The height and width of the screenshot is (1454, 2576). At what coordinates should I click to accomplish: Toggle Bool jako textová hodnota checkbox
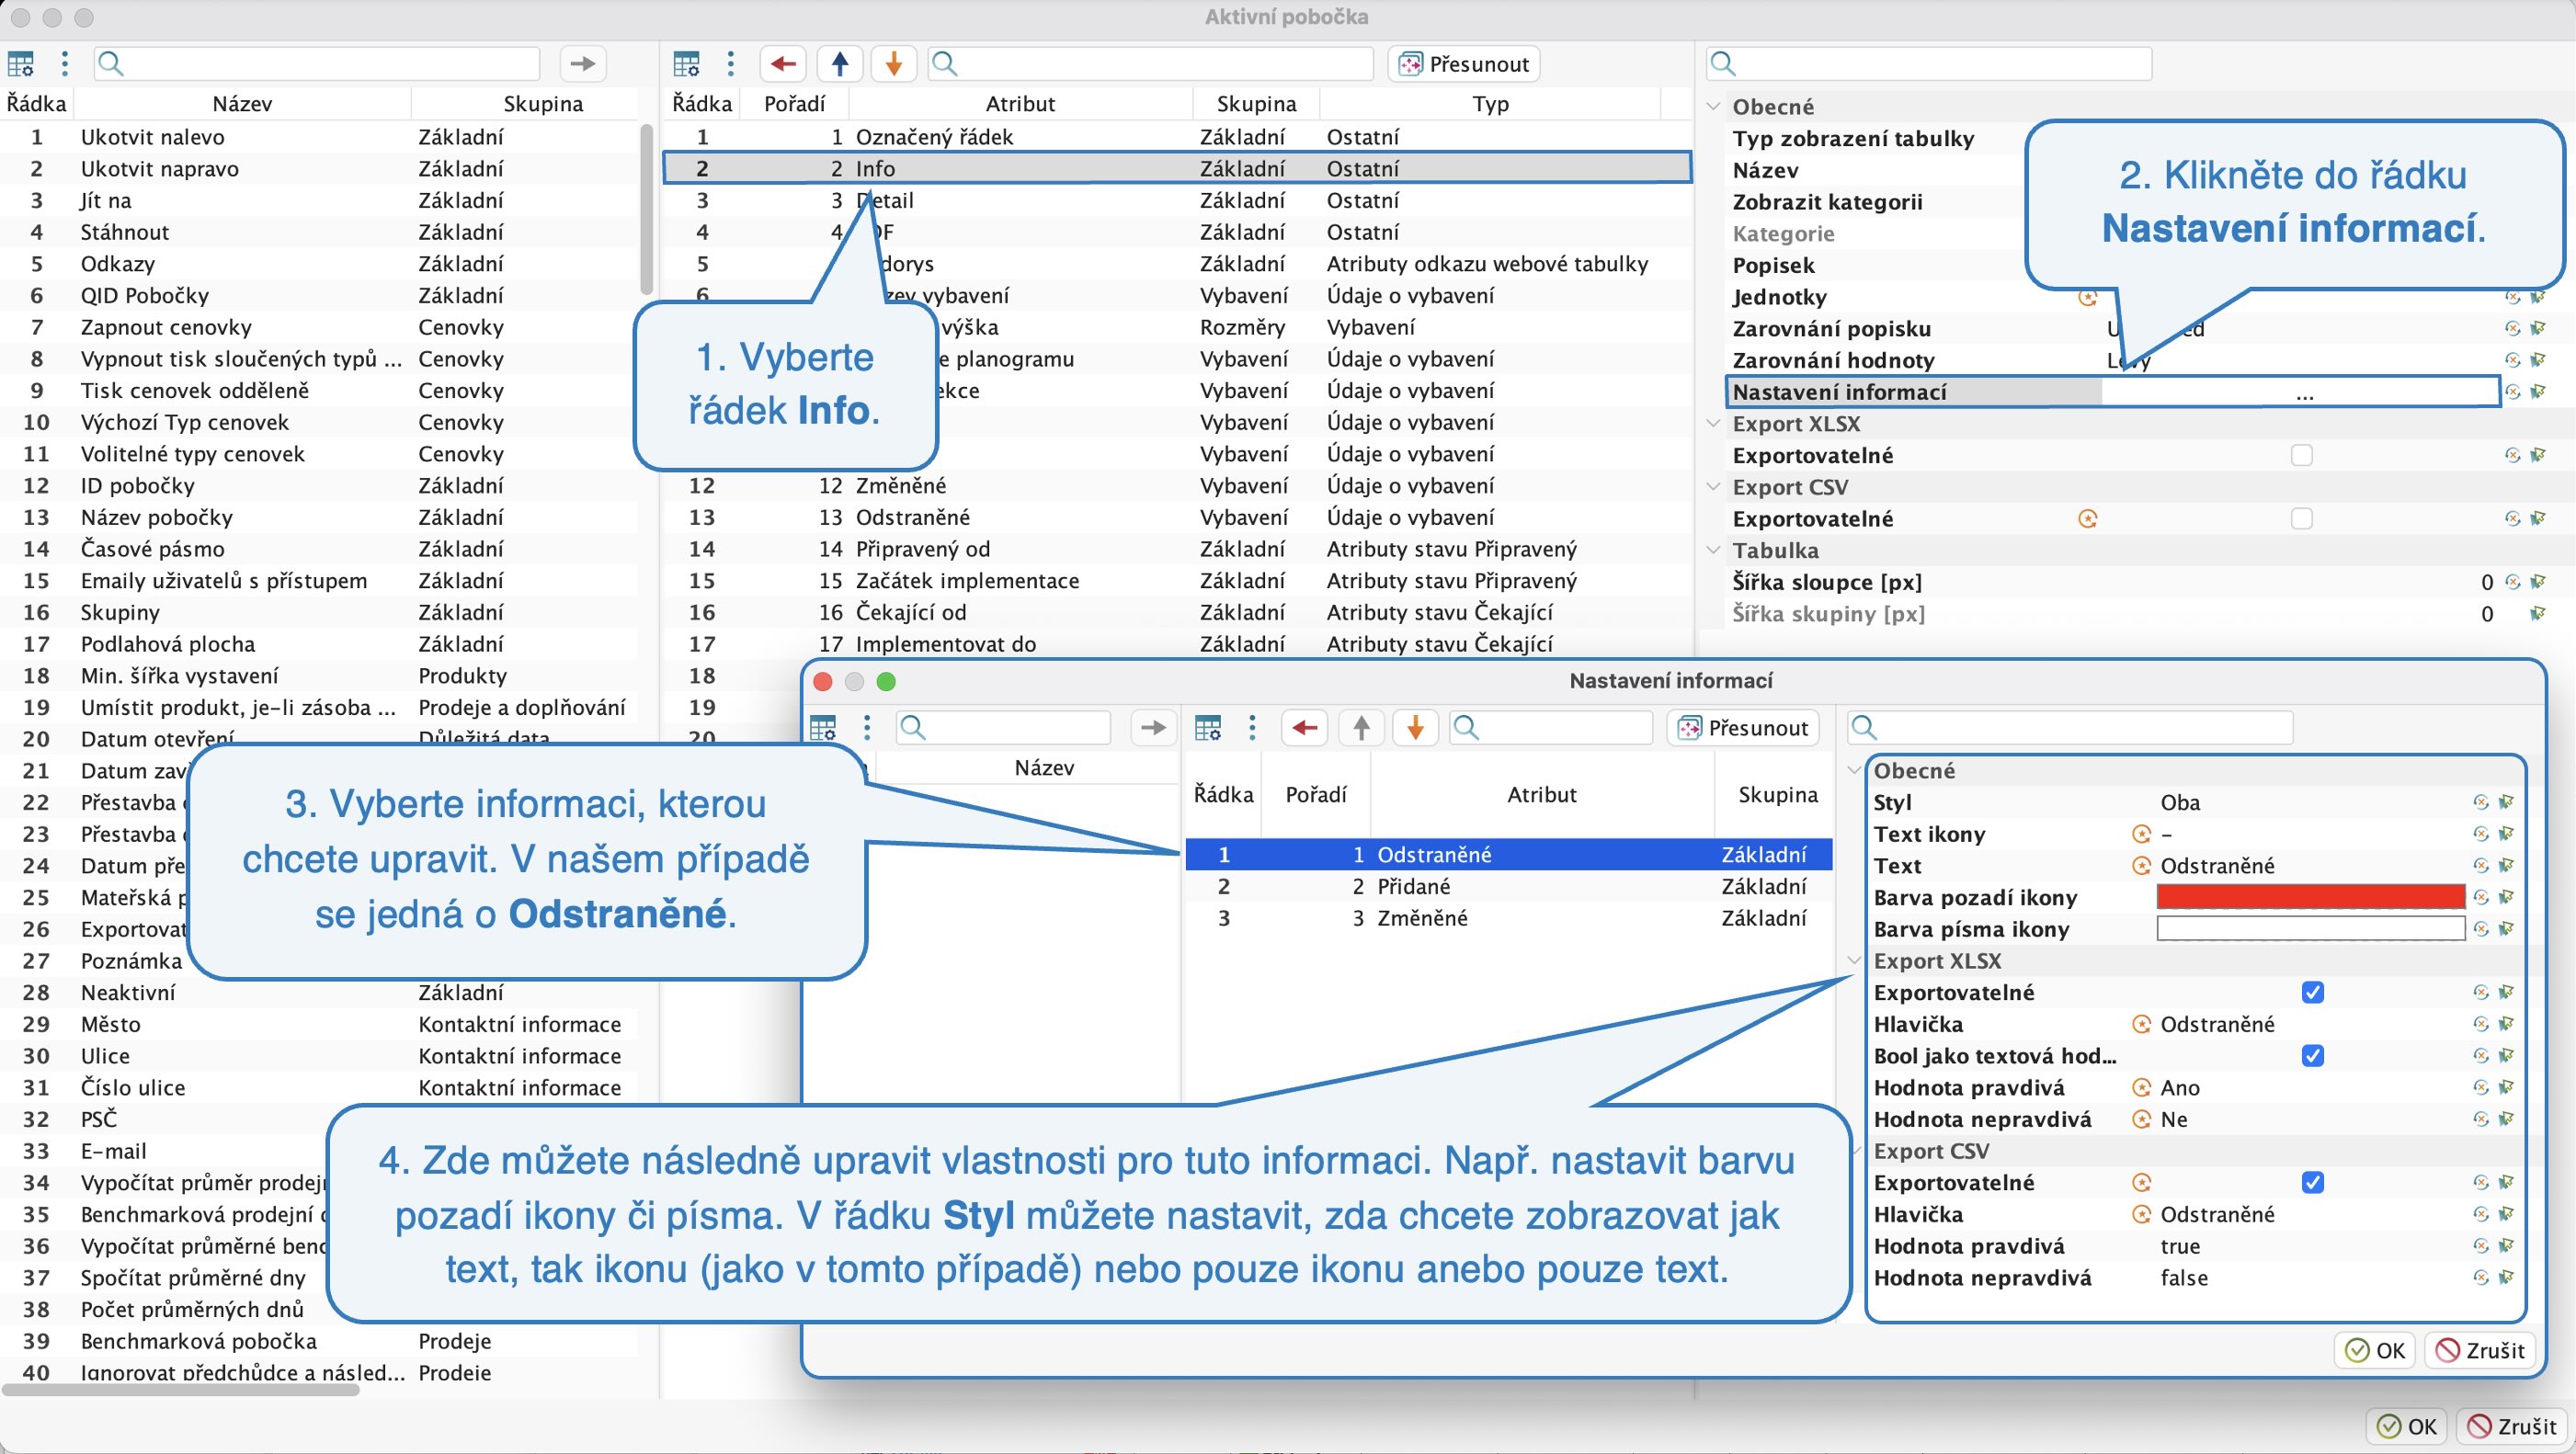pyautogui.click(x=2313, y=1056)
